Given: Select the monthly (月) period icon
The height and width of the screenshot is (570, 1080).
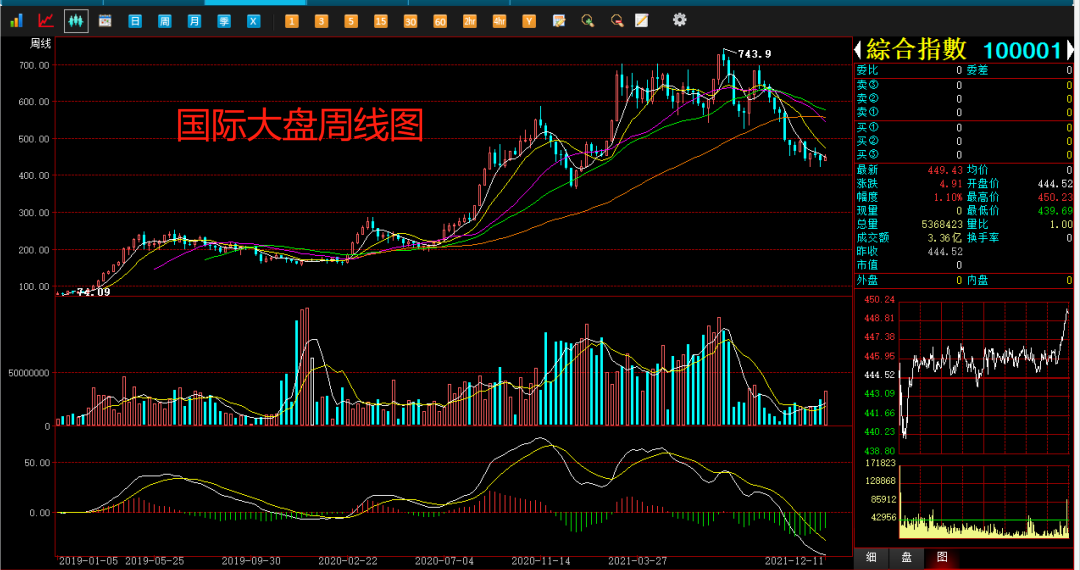Looking at the screenshot, I should (194, 21).
